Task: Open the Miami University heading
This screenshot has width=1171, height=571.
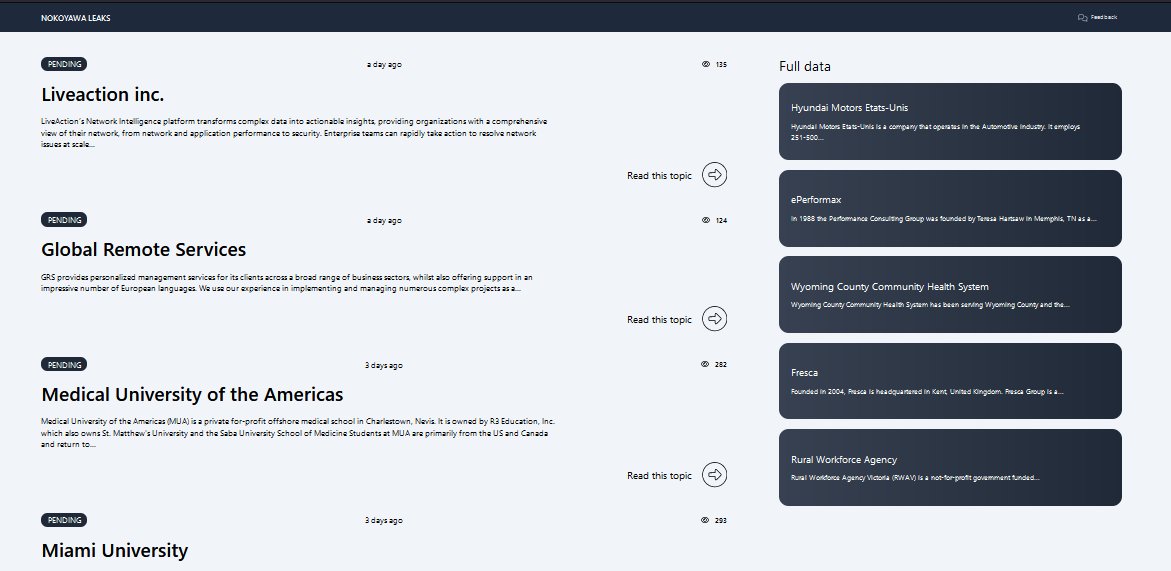Action: pos(114,551)
